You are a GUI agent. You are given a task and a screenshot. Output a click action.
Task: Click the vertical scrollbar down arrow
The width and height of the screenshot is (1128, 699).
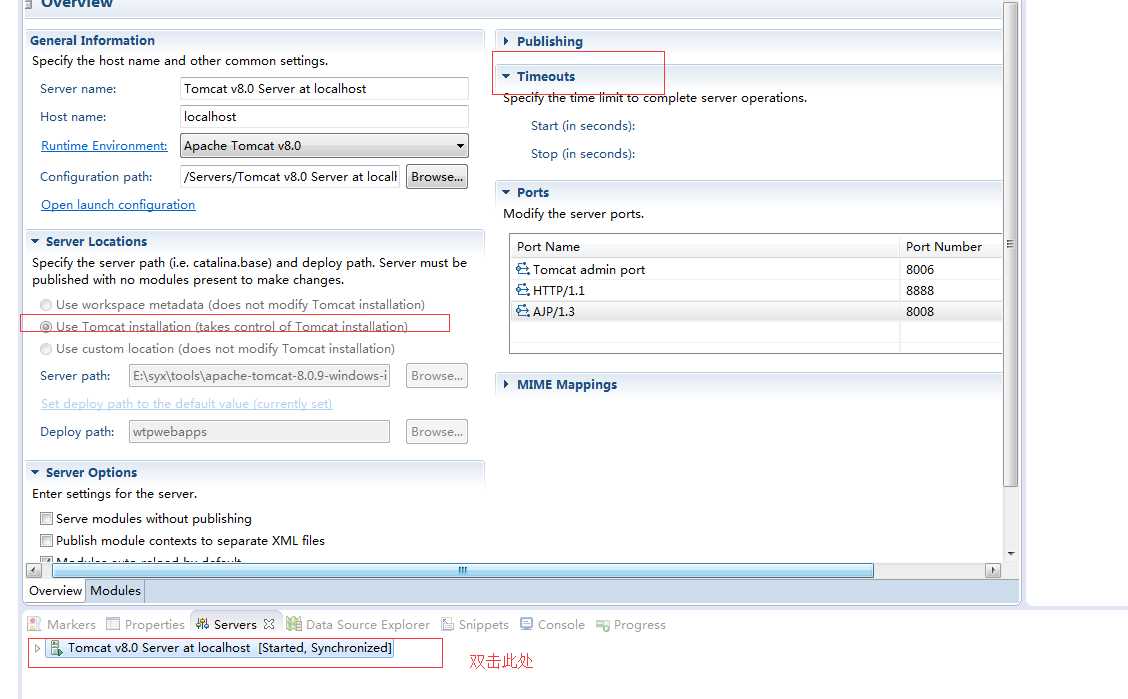tap(1011, 554)
